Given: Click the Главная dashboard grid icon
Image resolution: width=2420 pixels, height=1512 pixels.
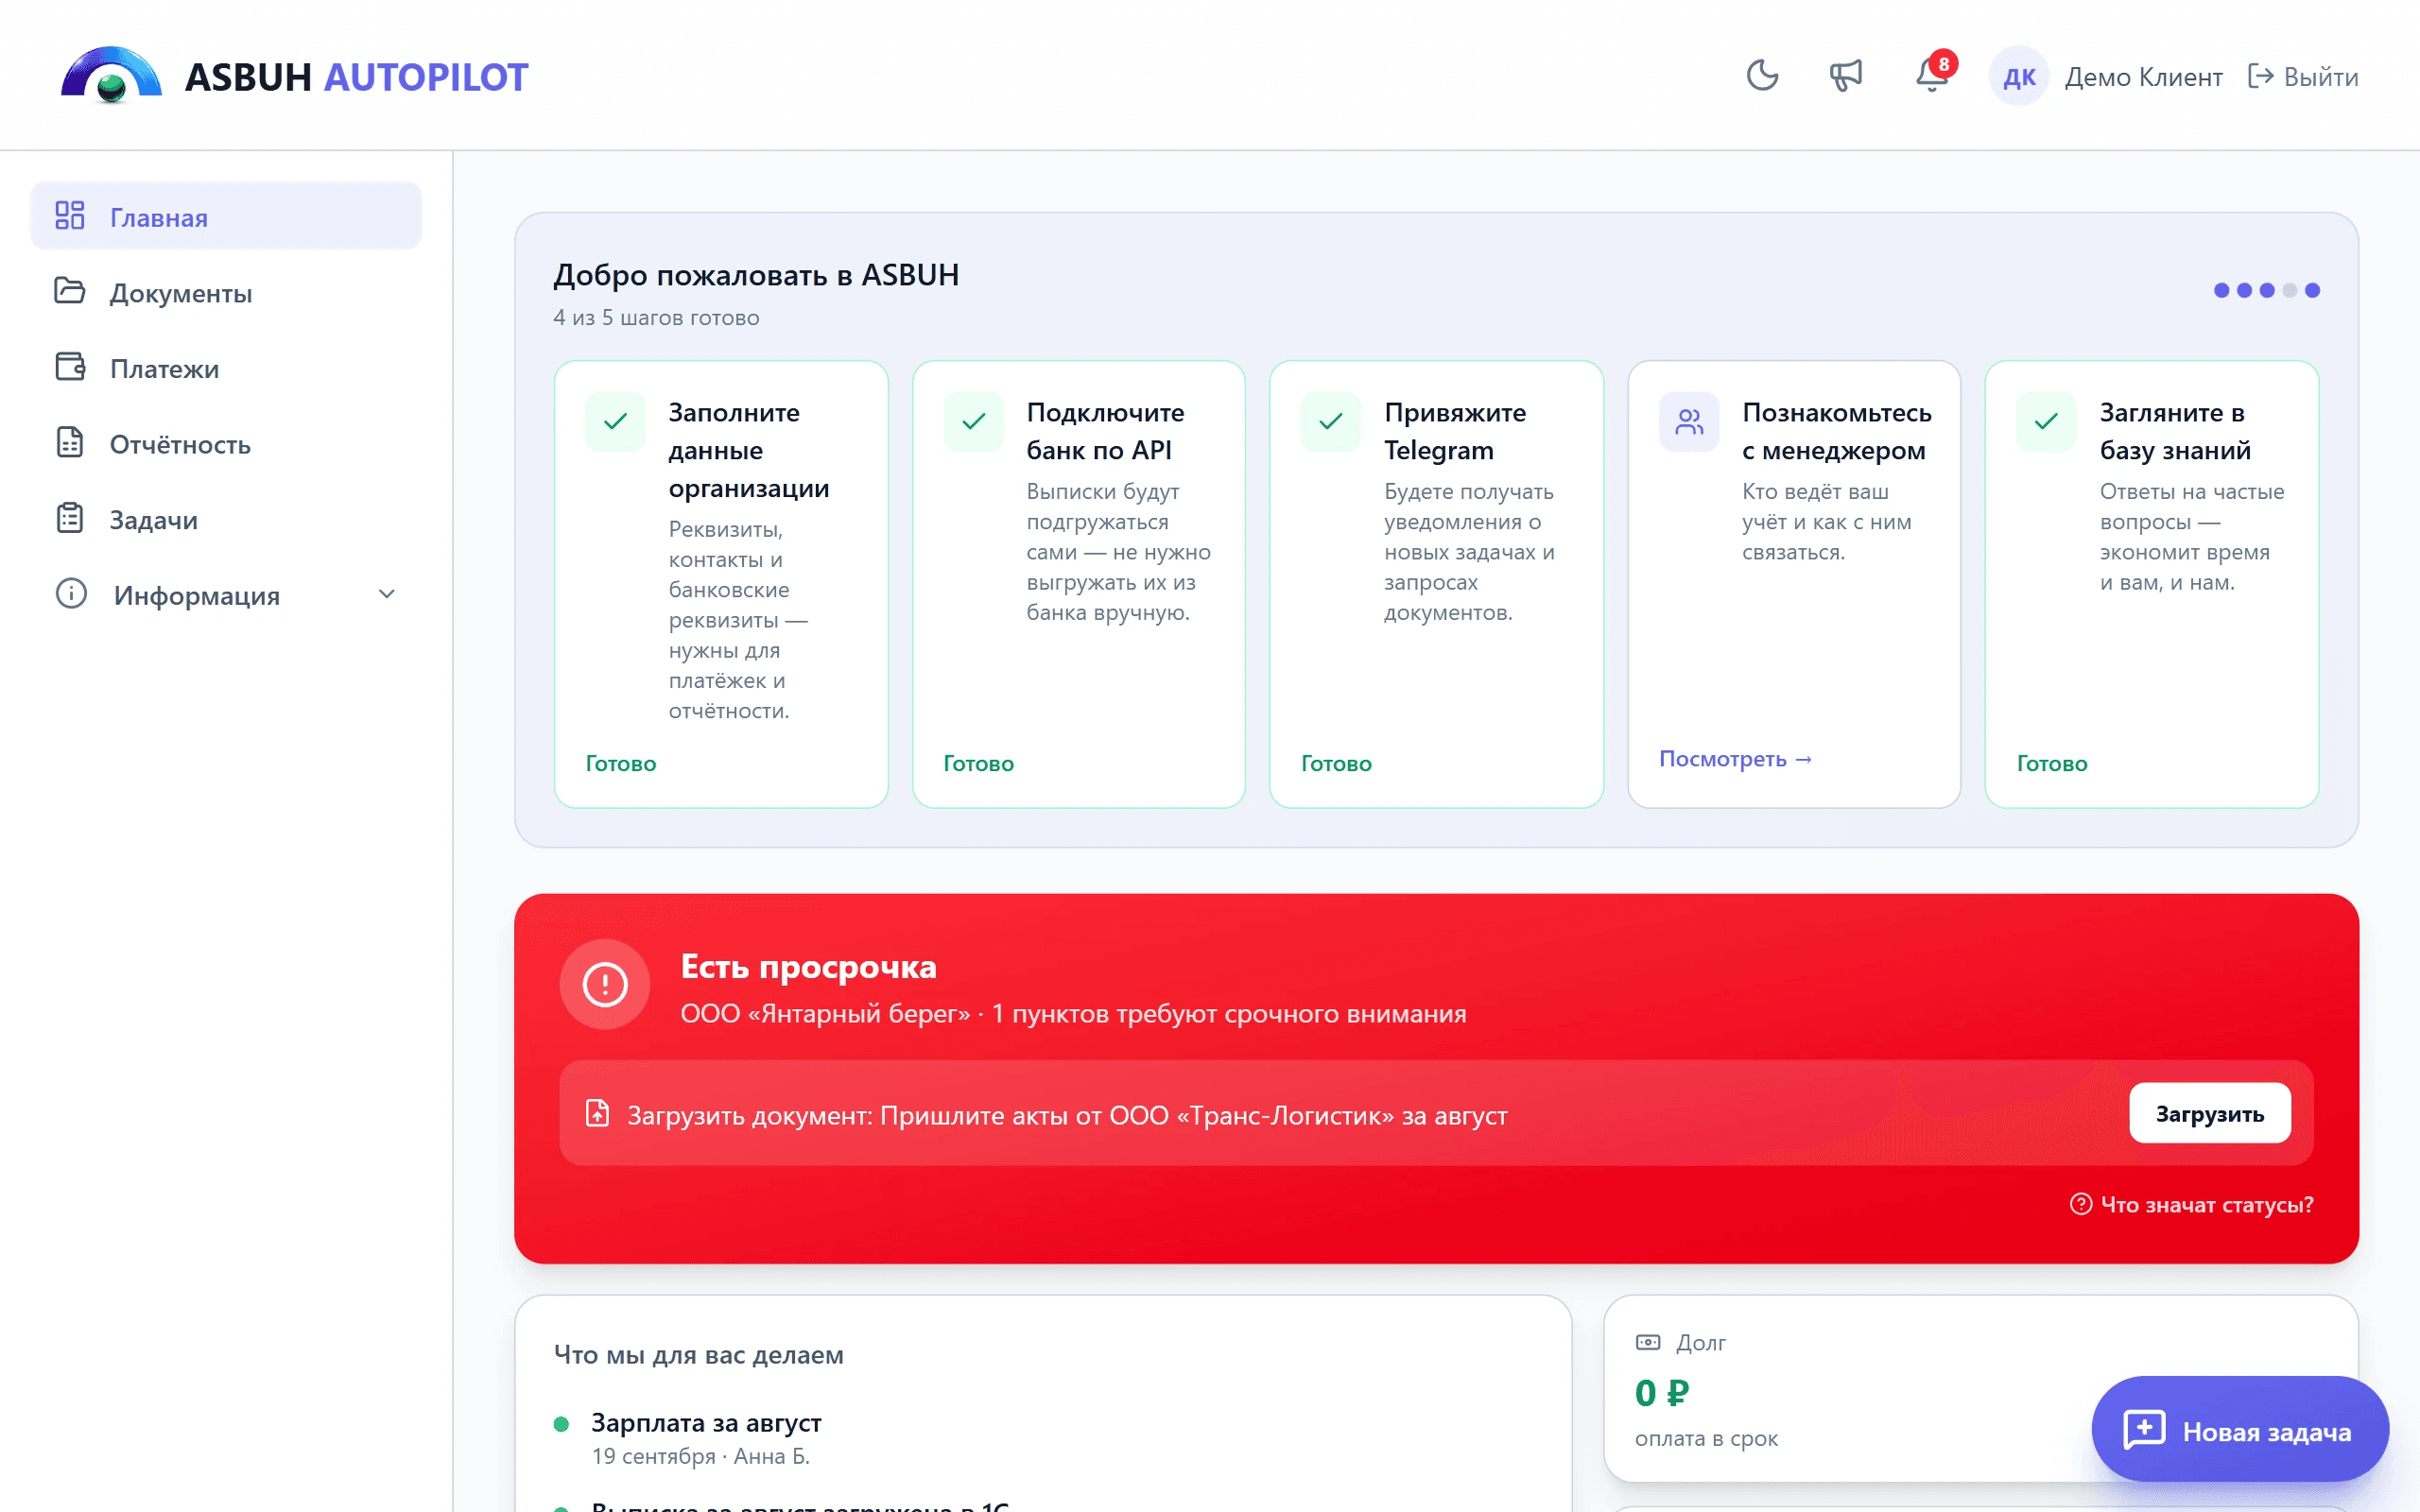Looking at the screenshot, I should pyautogui.click(x=70, y=215).
